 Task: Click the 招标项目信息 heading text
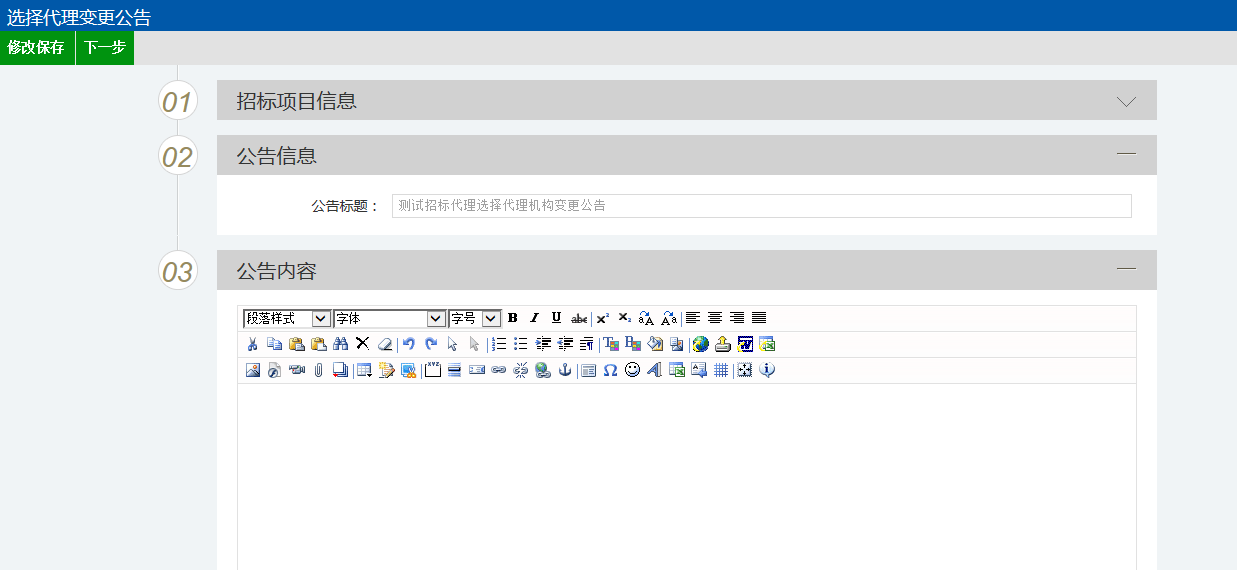pos(296,101)
